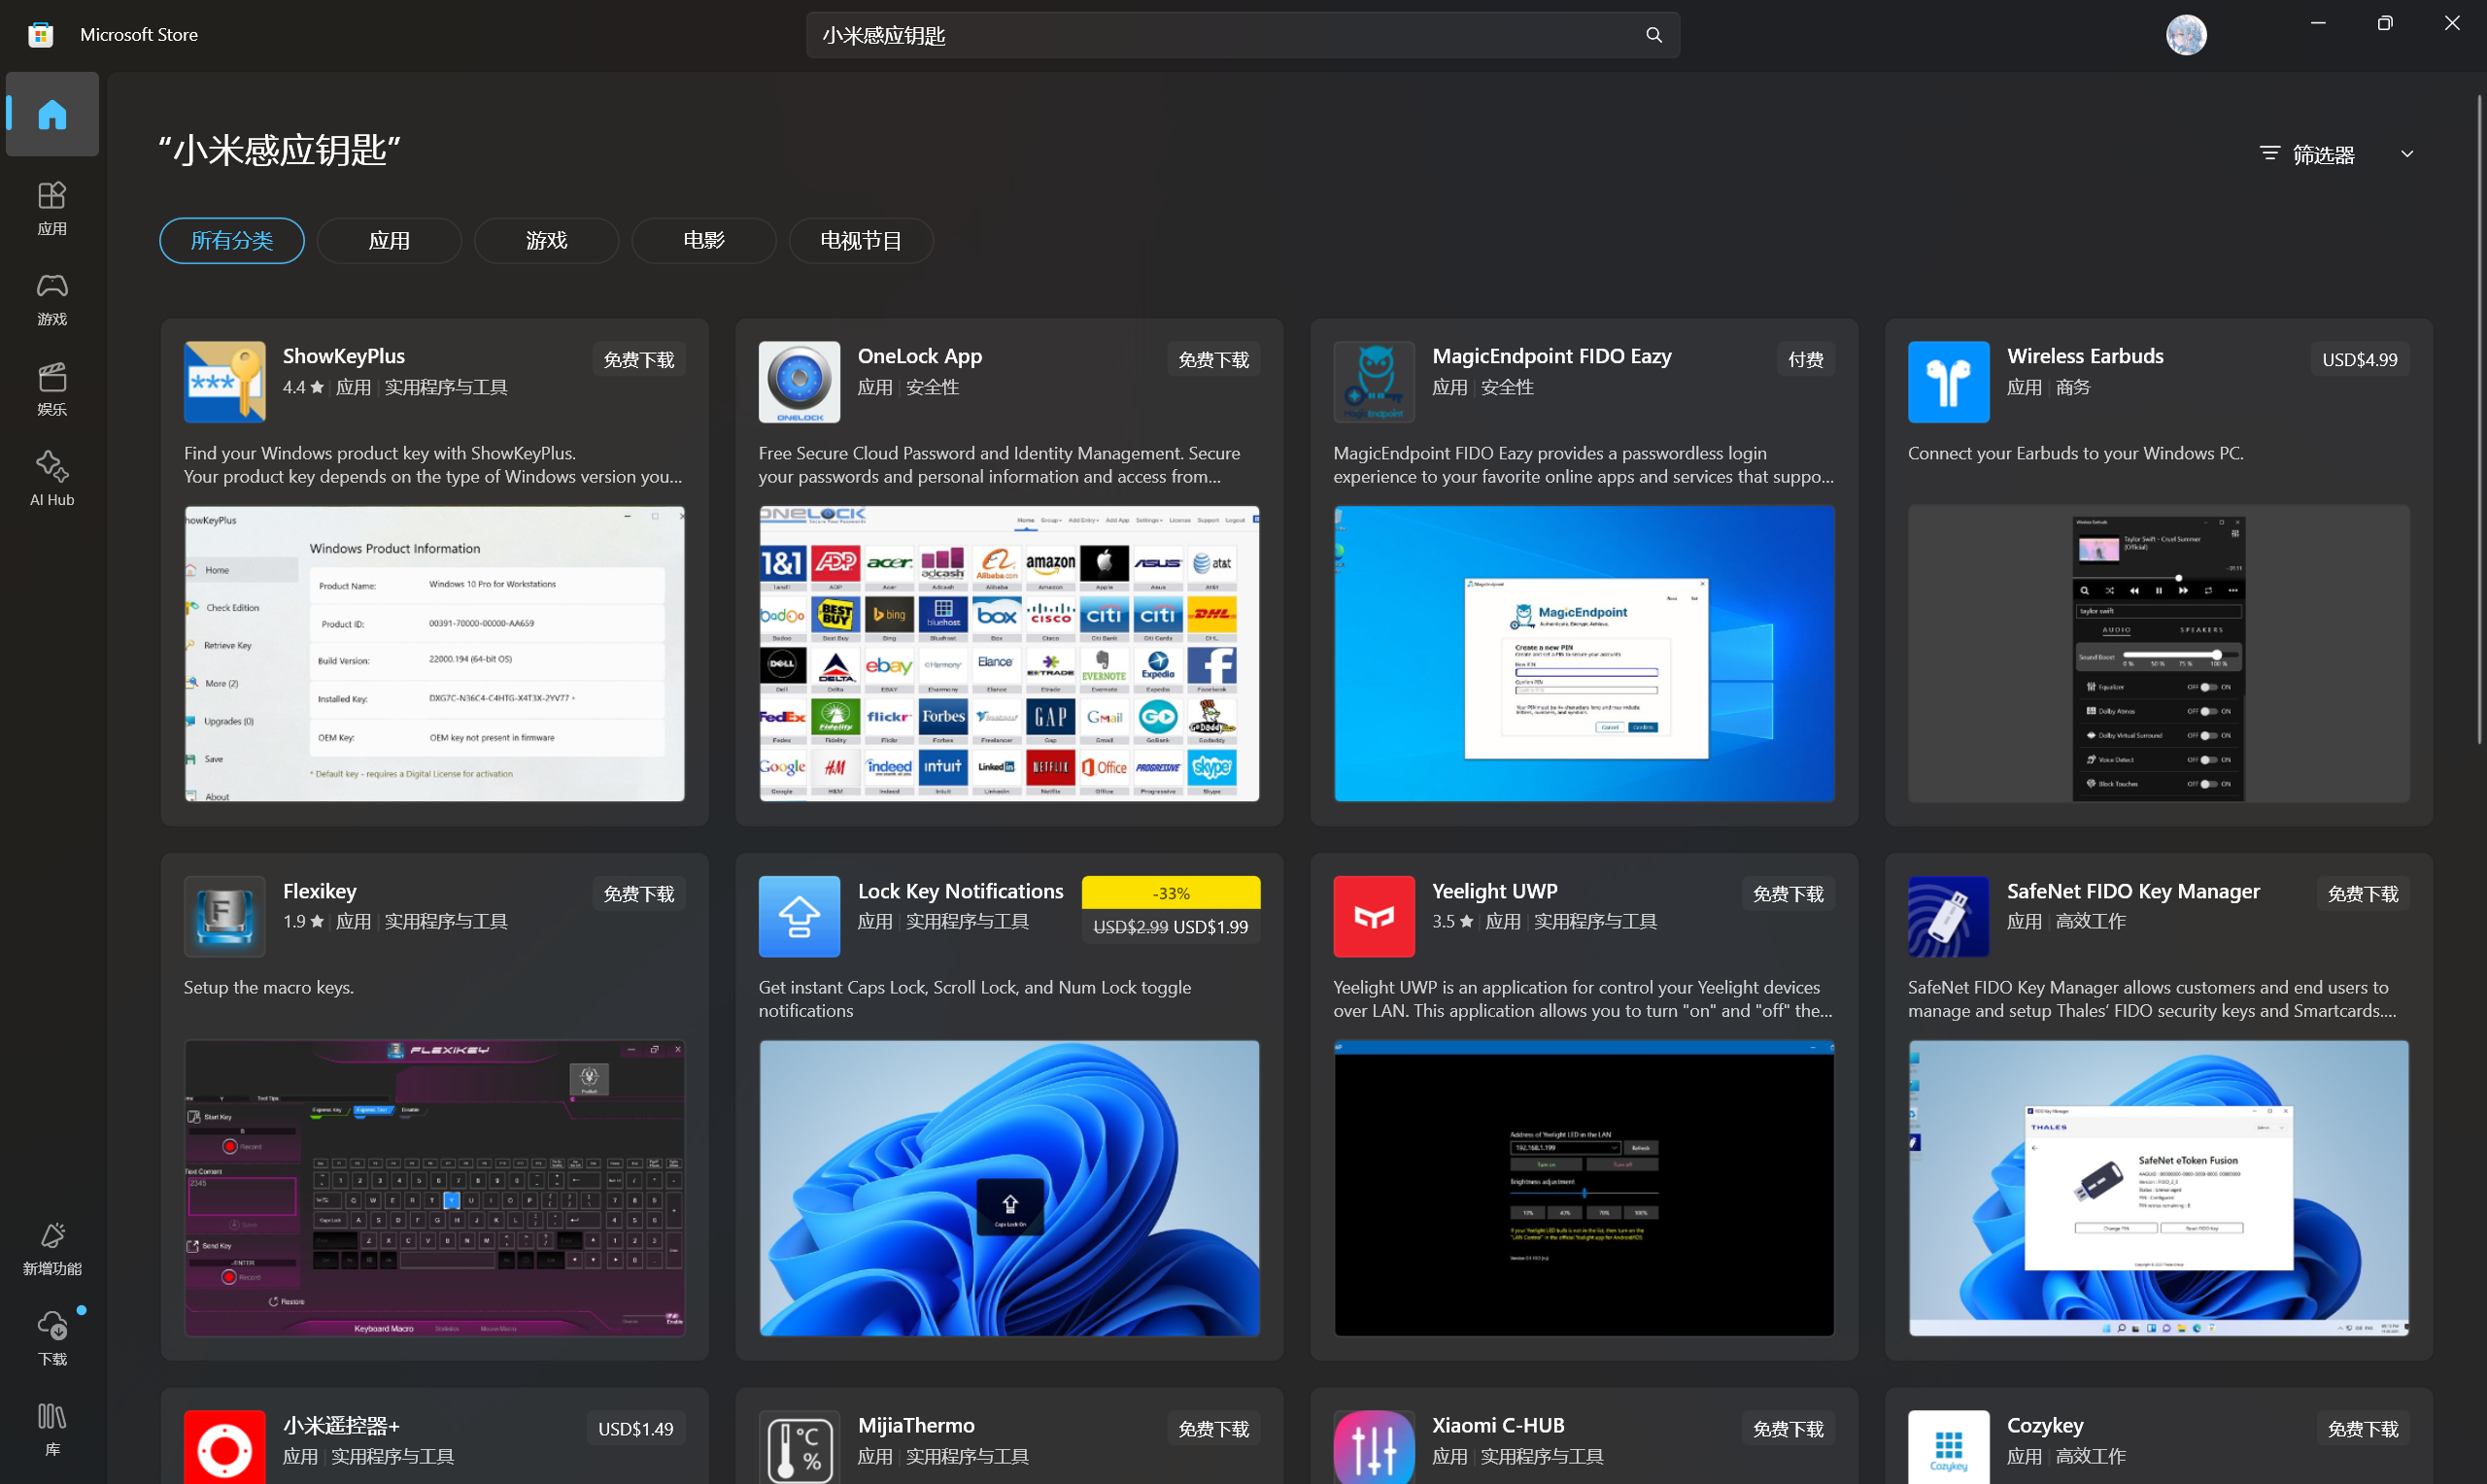Open the 库 library sidebar item
The height and width of the screenshot is (1484, 2487).
click(x=52, y=1429)
